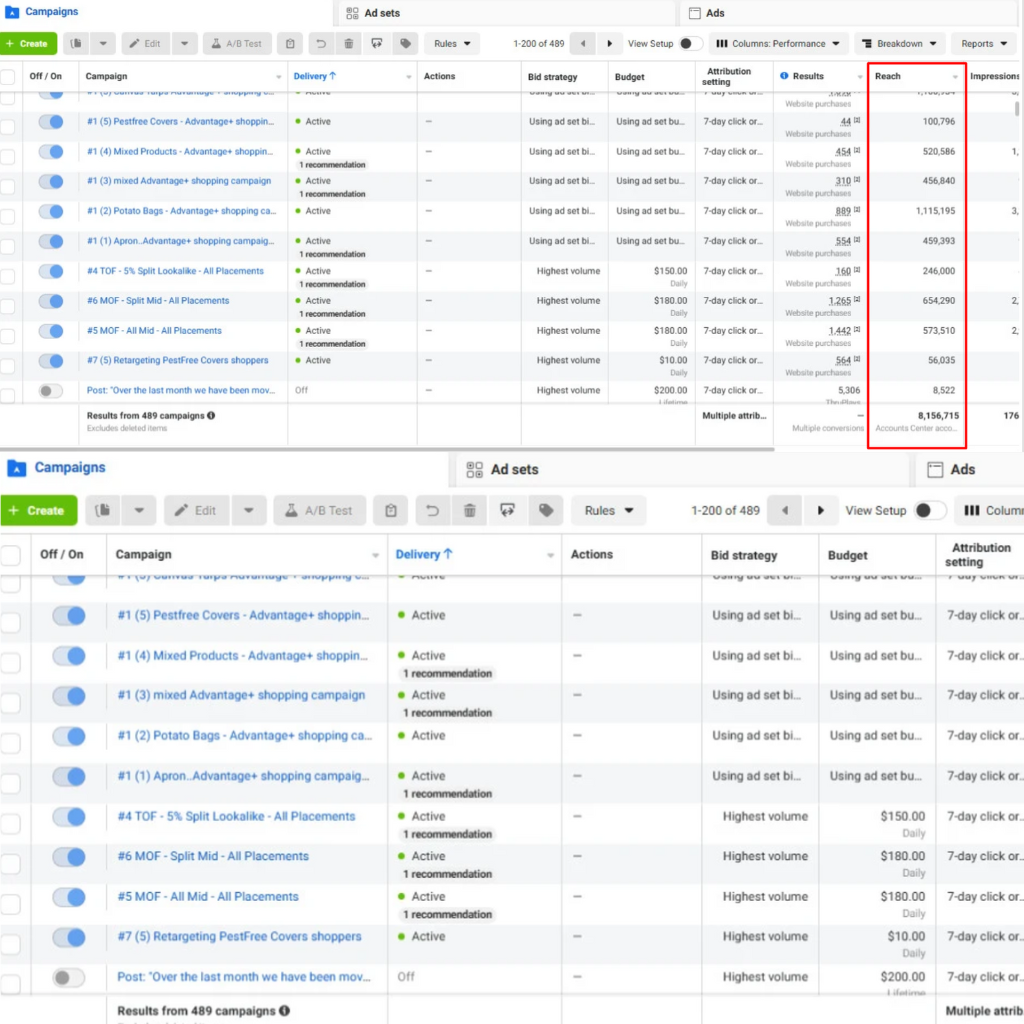This screenshot has width=1024, height=1024.
Task: Click trash delete icon in upper panel toolbar
Action: pos(349,44)
